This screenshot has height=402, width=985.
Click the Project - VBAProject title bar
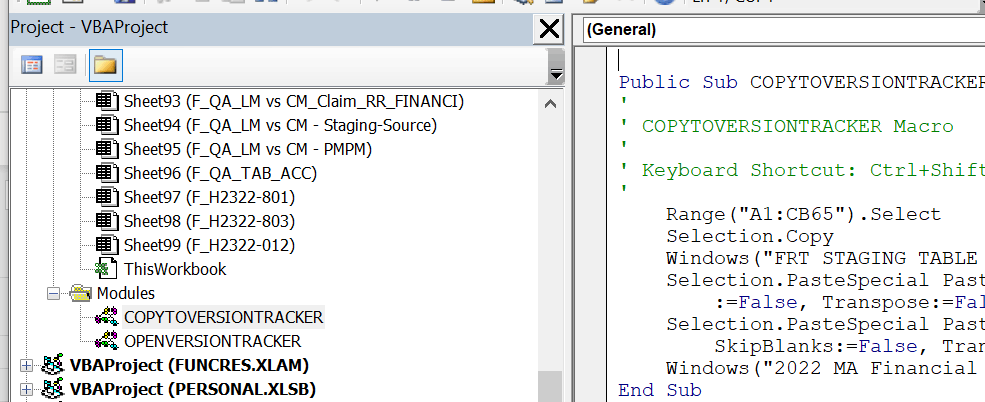point(270,28)
